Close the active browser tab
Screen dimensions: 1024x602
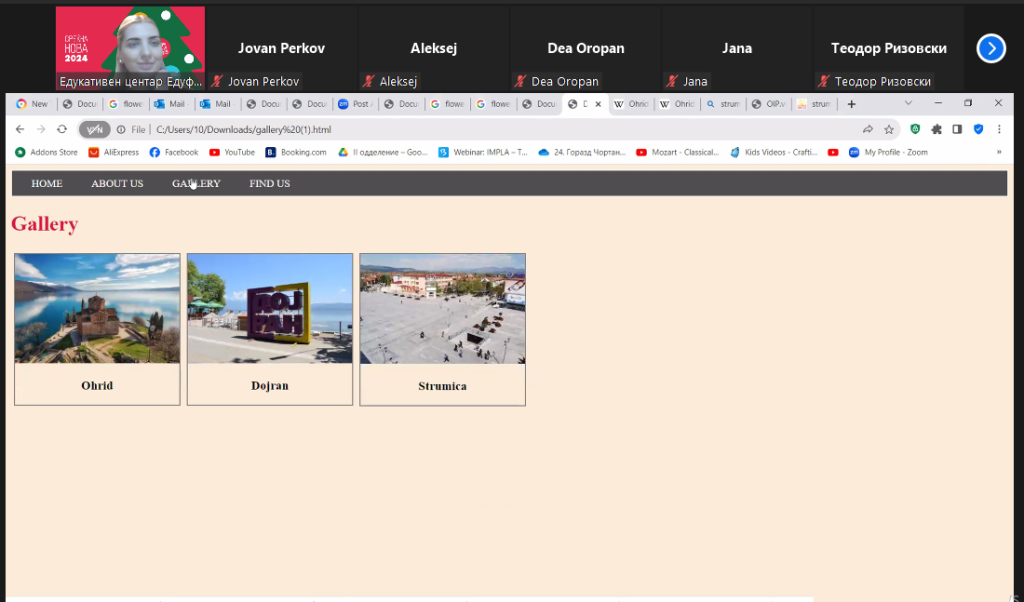pos(598,104)
